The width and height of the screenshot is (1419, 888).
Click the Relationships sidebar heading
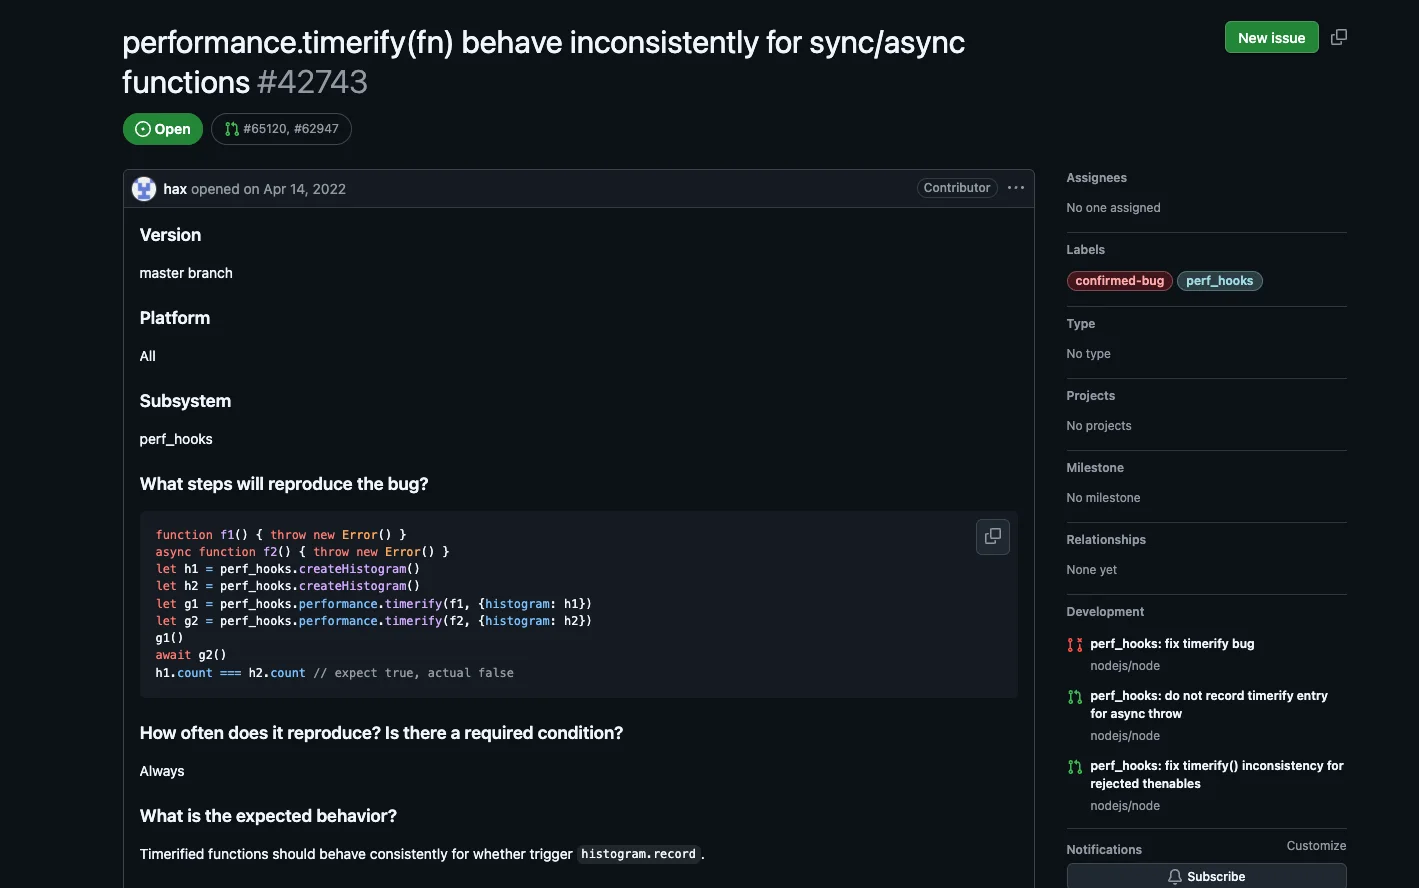point(1106,540)
